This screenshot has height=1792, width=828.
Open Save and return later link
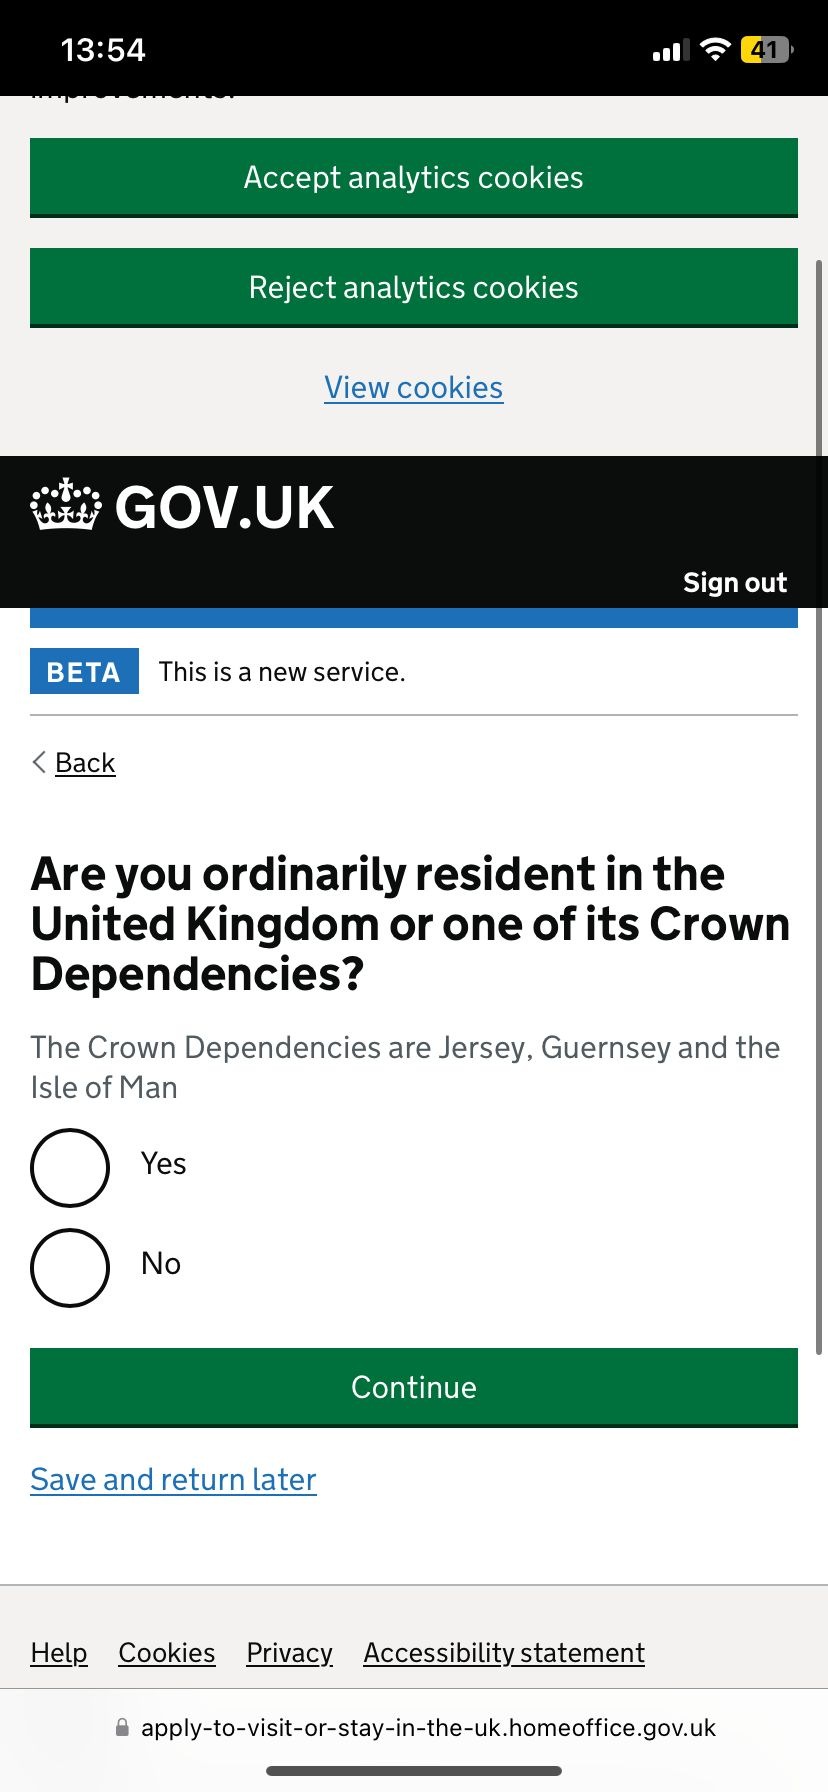[x=173, y=1479]
